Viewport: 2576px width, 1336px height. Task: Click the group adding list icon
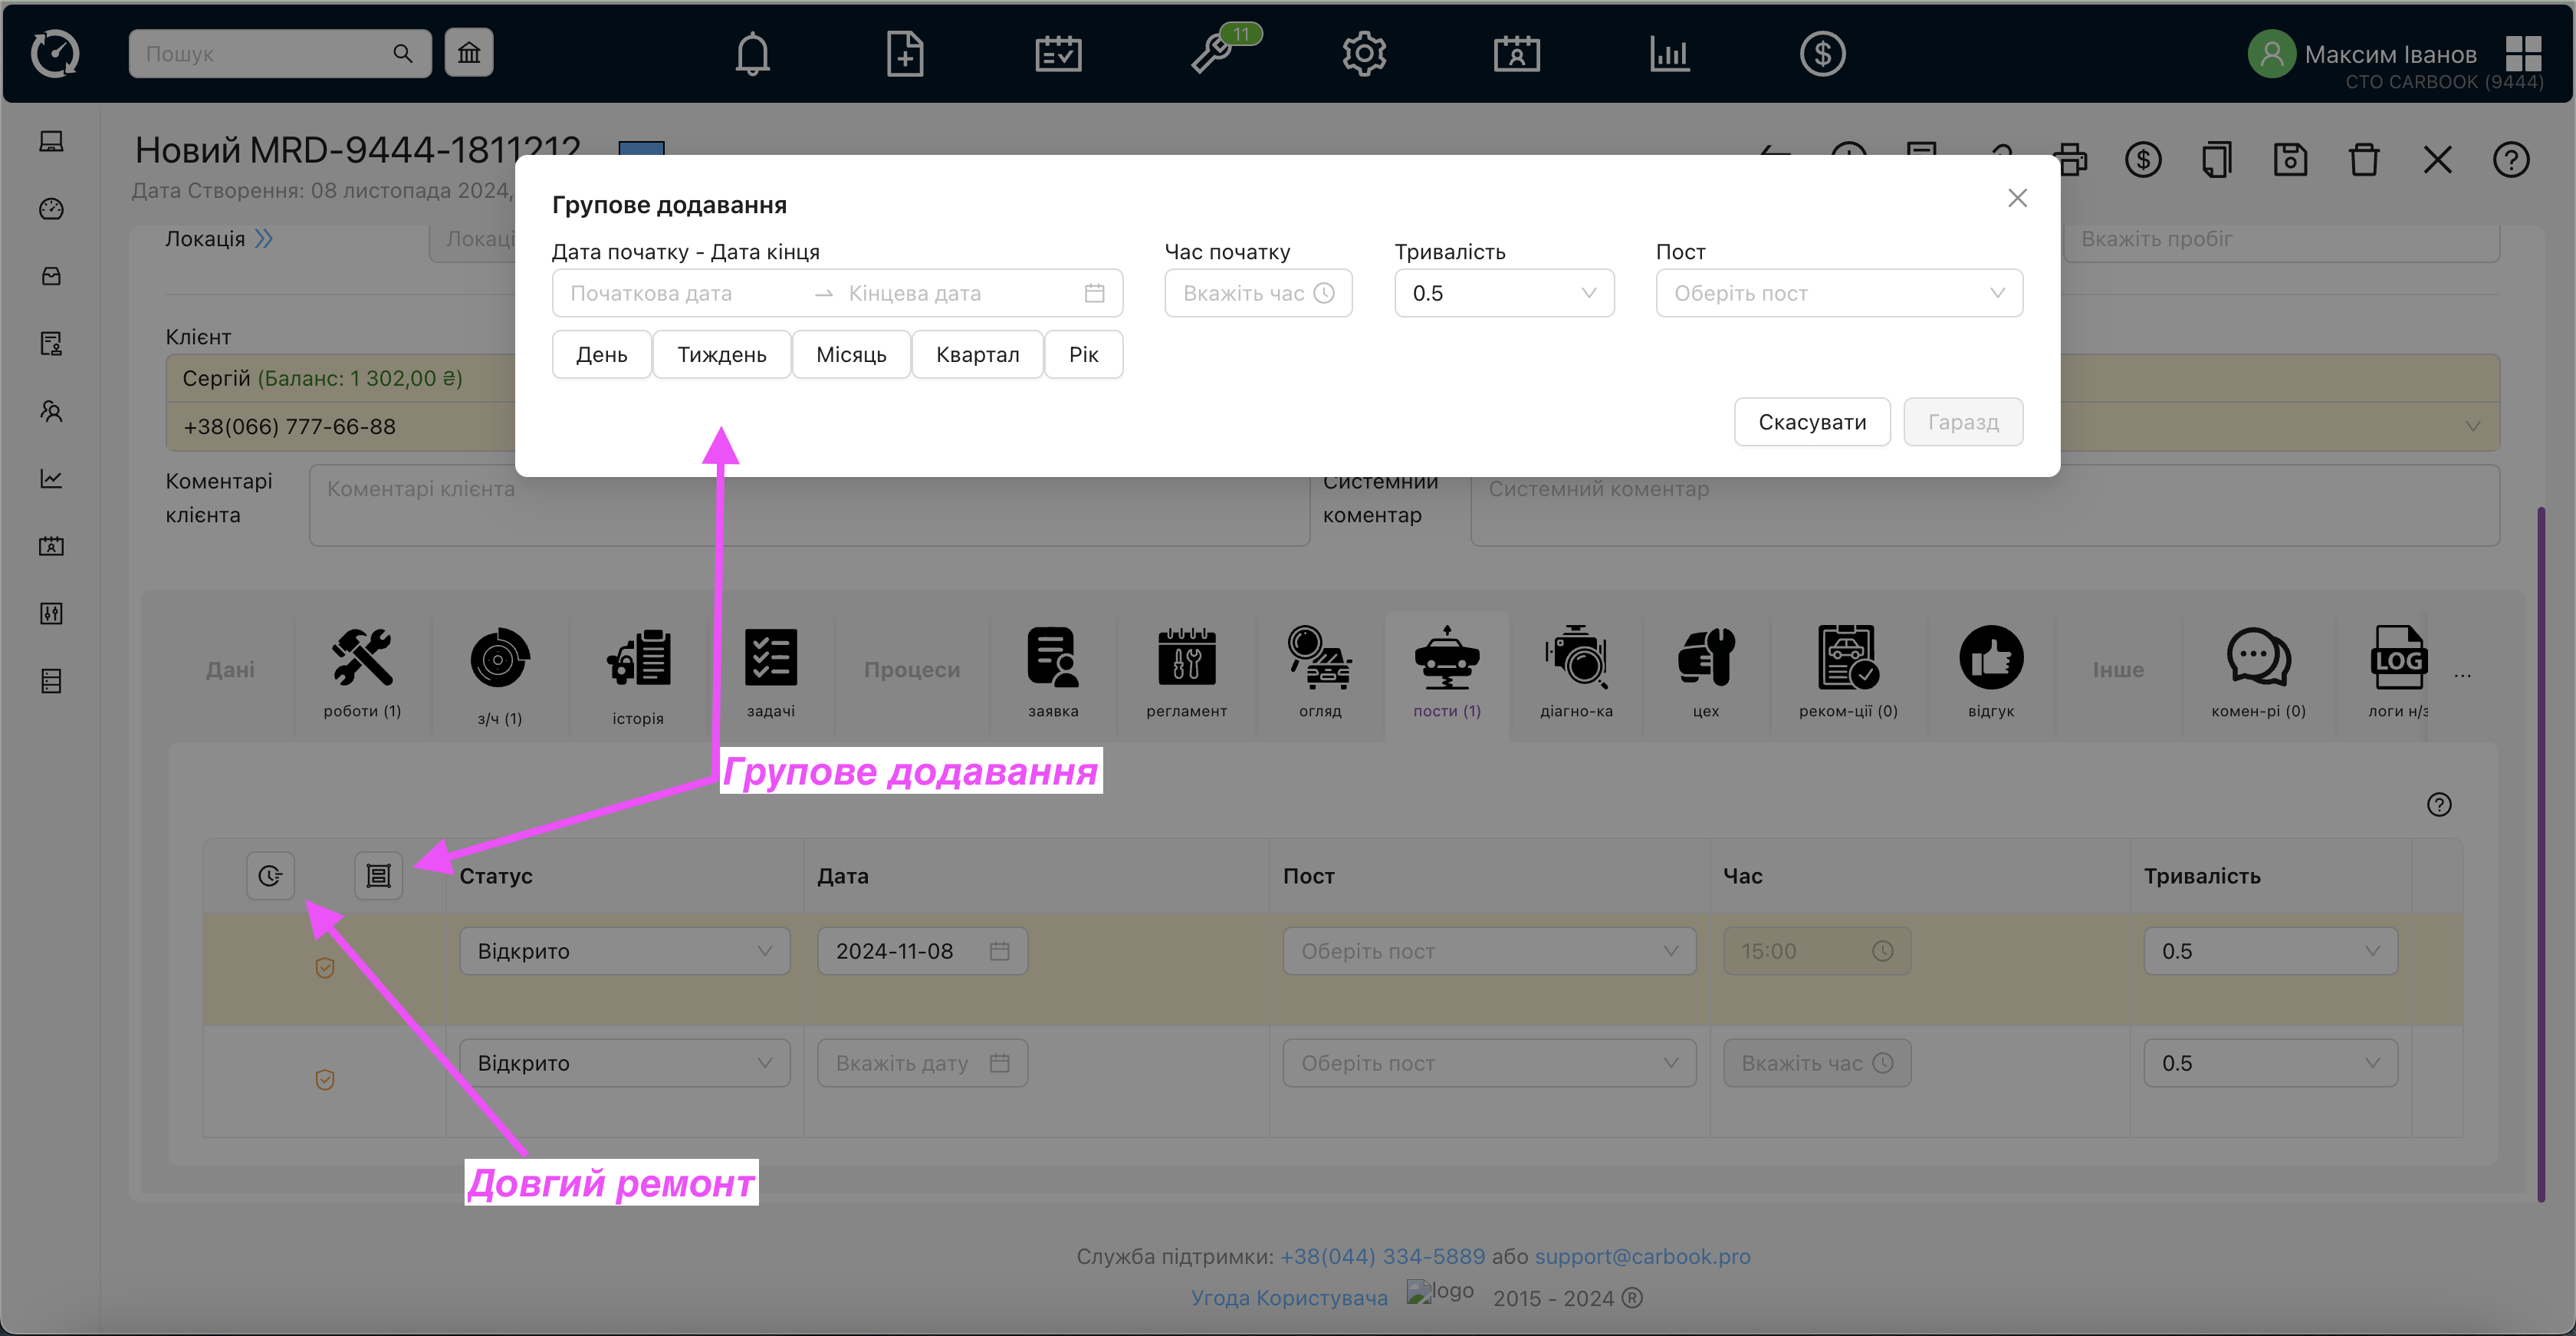pyautogui.click(x=378, y=876)
